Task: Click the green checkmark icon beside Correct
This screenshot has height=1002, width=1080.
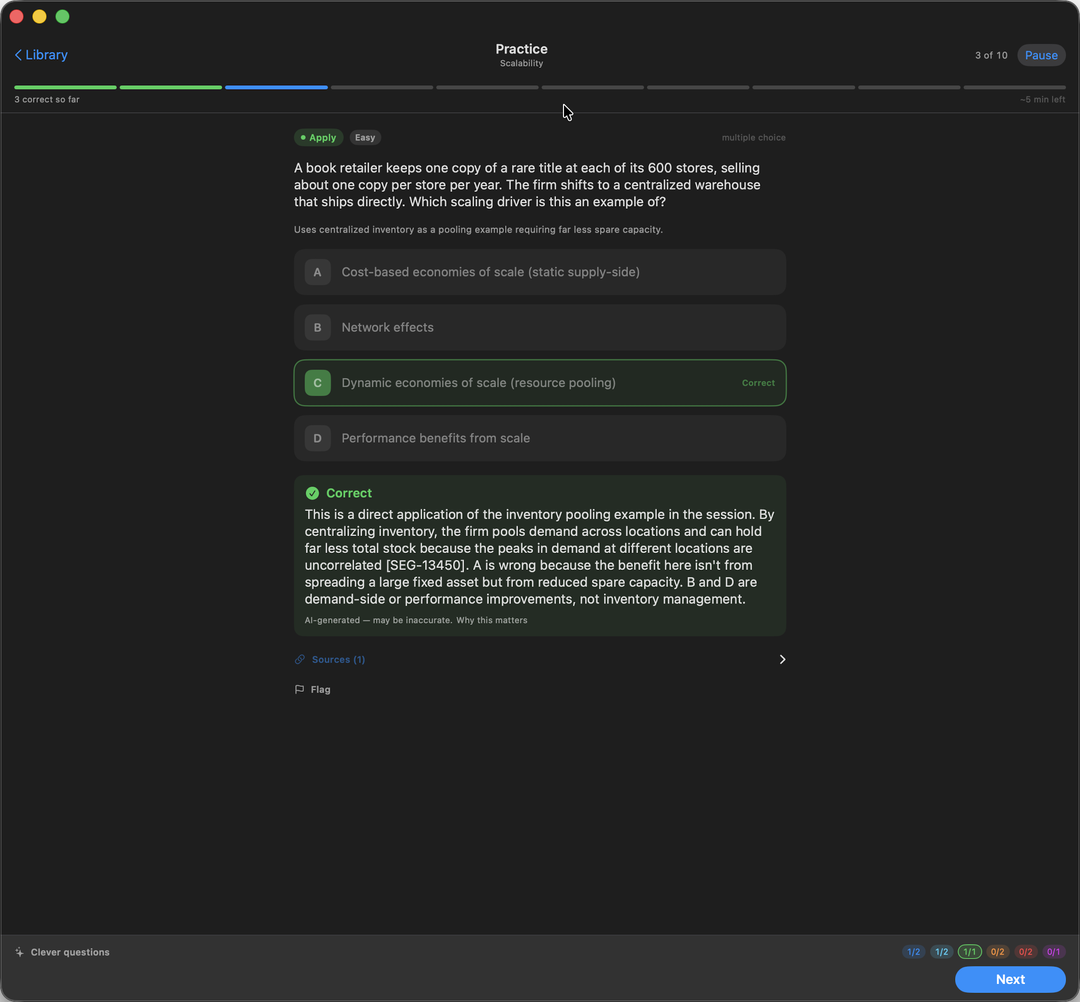Action: click(x=312, y=493)
